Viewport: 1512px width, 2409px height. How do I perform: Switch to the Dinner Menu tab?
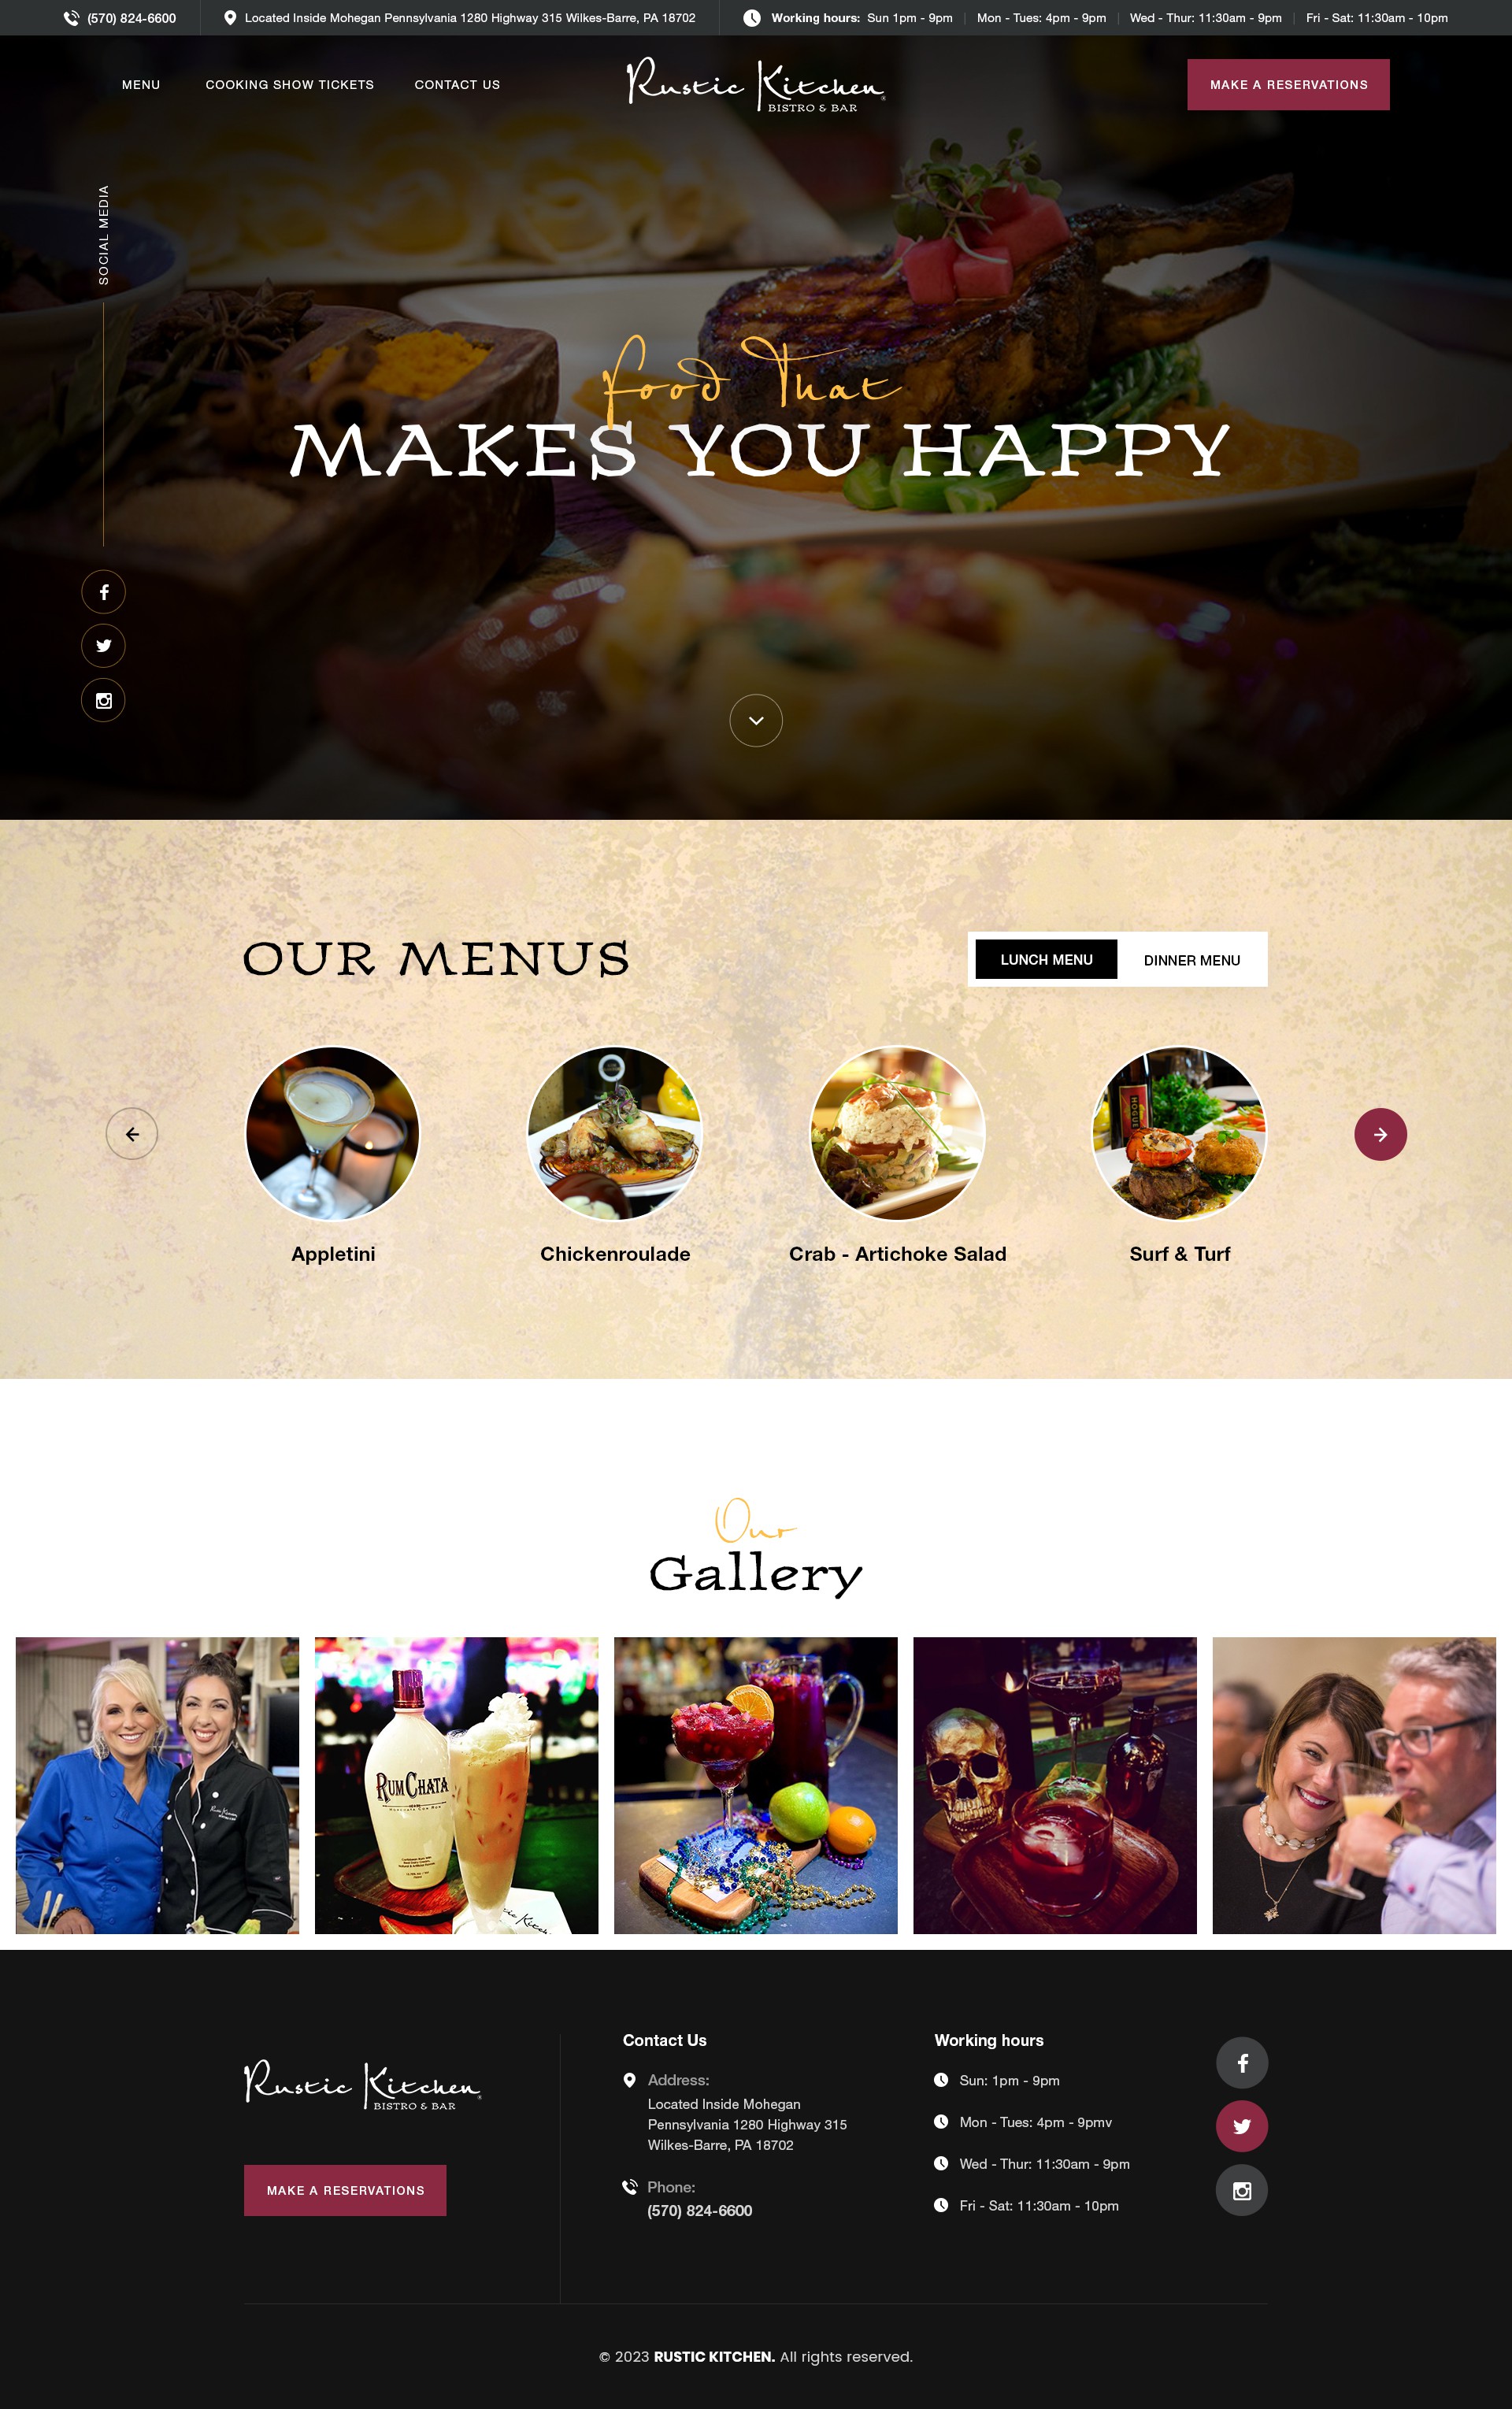click(1192, 960)
